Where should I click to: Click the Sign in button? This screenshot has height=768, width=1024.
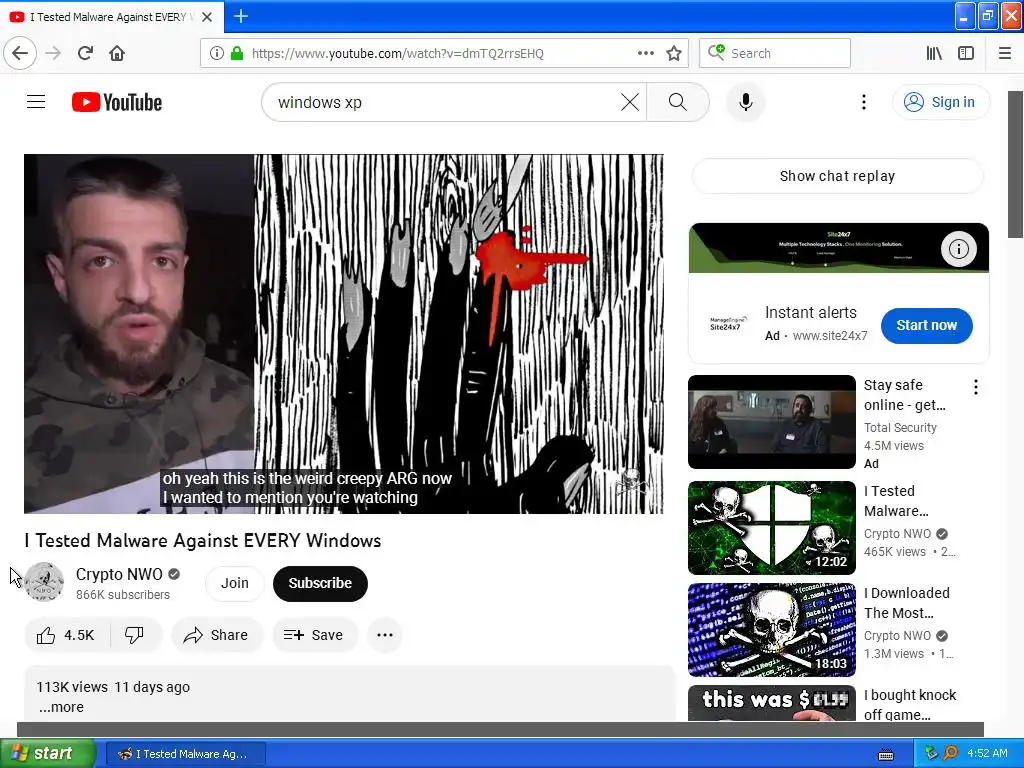click(940, 102)
